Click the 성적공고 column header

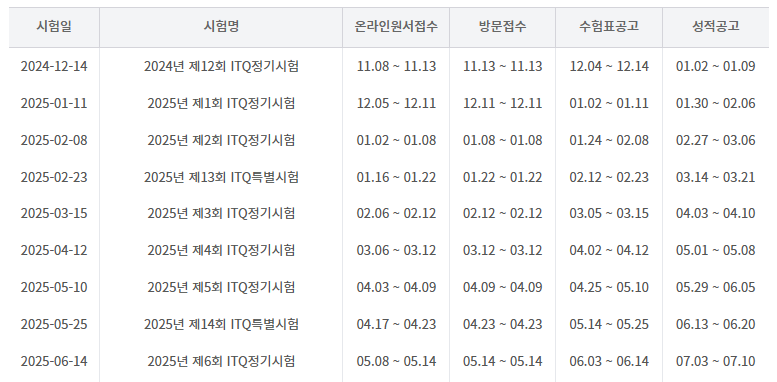716,27
